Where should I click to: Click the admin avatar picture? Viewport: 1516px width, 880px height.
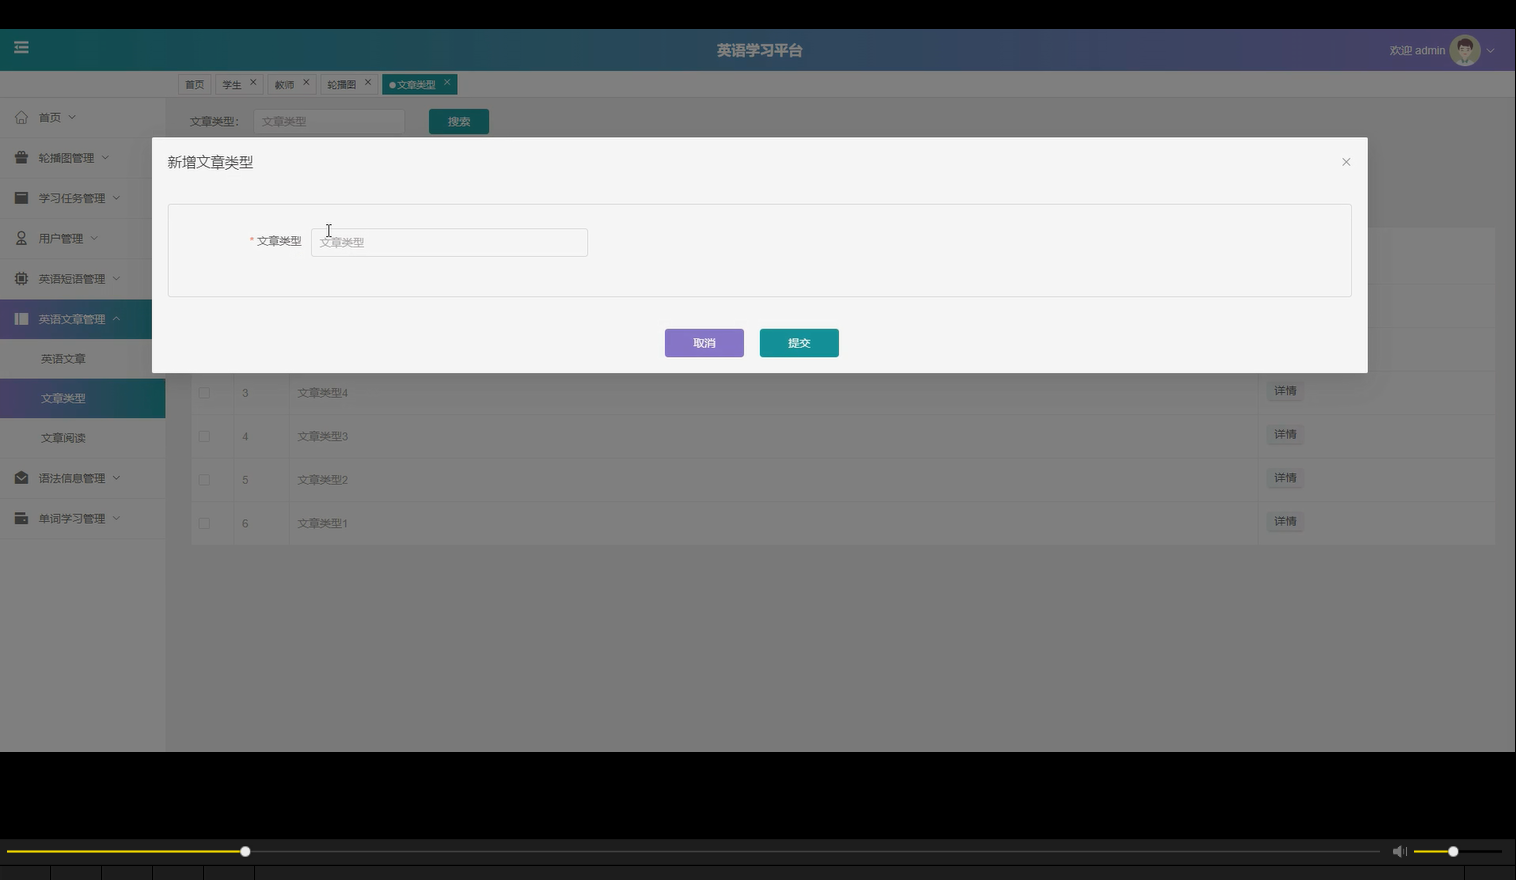(1465, 50)
